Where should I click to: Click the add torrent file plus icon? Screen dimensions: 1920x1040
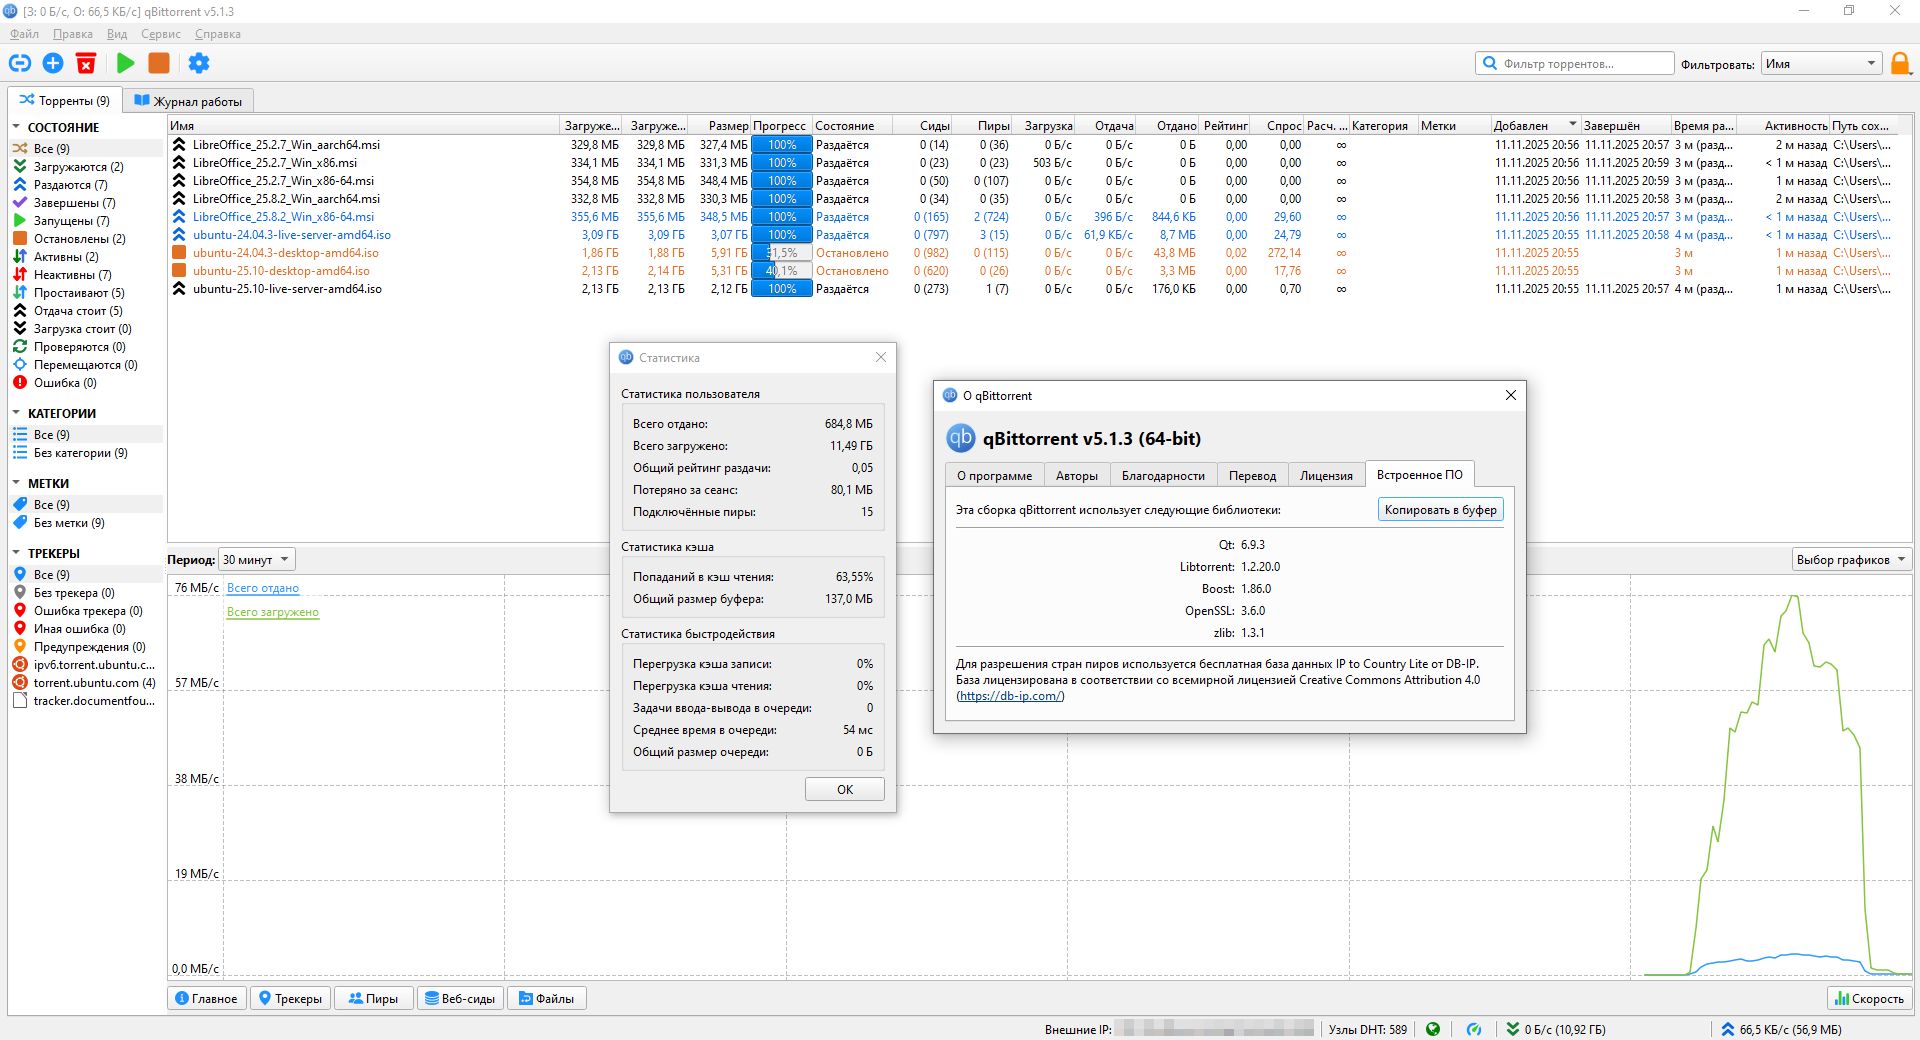tap(53, 63)
